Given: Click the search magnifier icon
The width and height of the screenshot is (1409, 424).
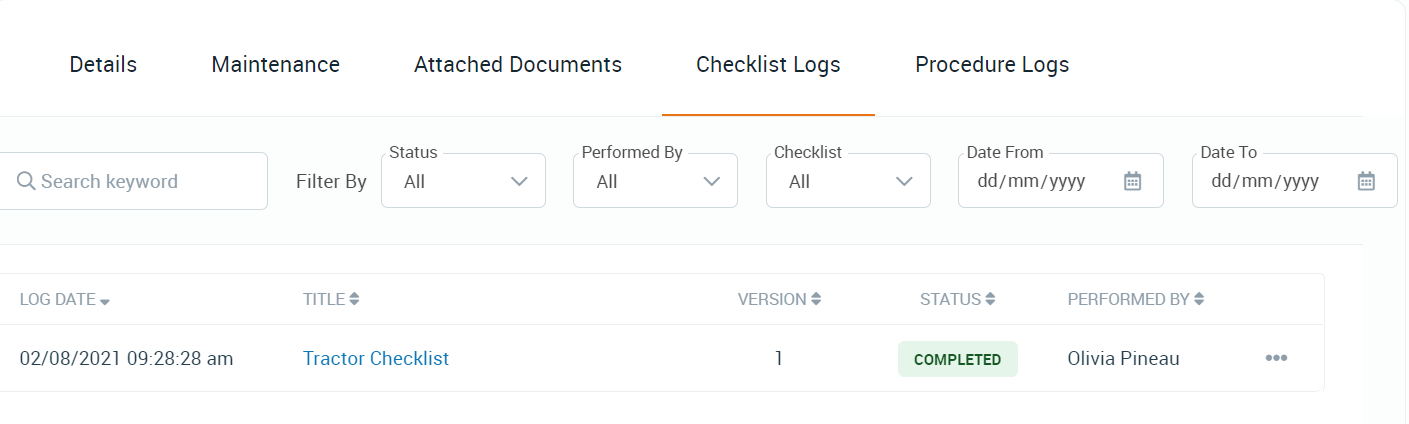Looking at the screenshot, I should (x=27, y=181).
